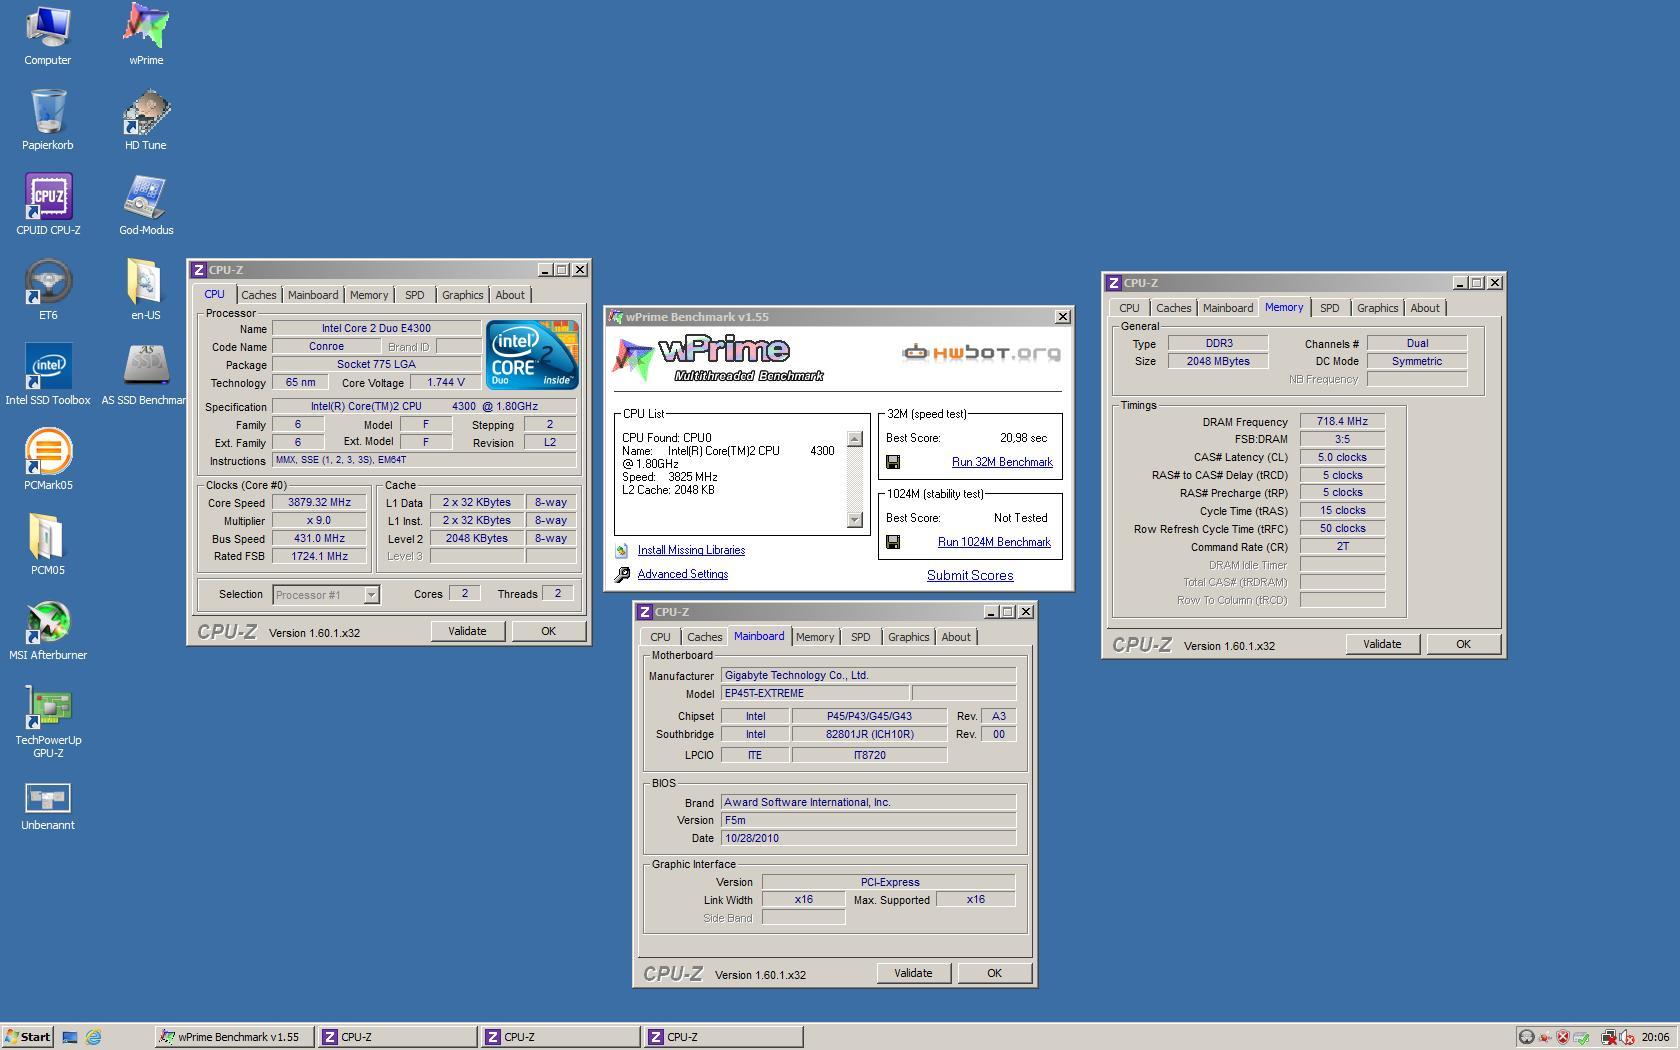The height and width of the screenshot is (1050, 1680).
Task: Open the God-Modus desktop icon
Action: point(146,205)
